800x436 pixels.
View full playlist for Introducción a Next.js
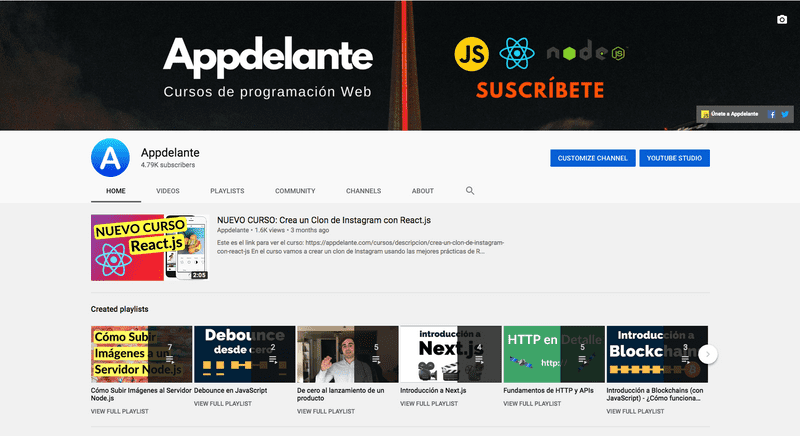point(429,403)
